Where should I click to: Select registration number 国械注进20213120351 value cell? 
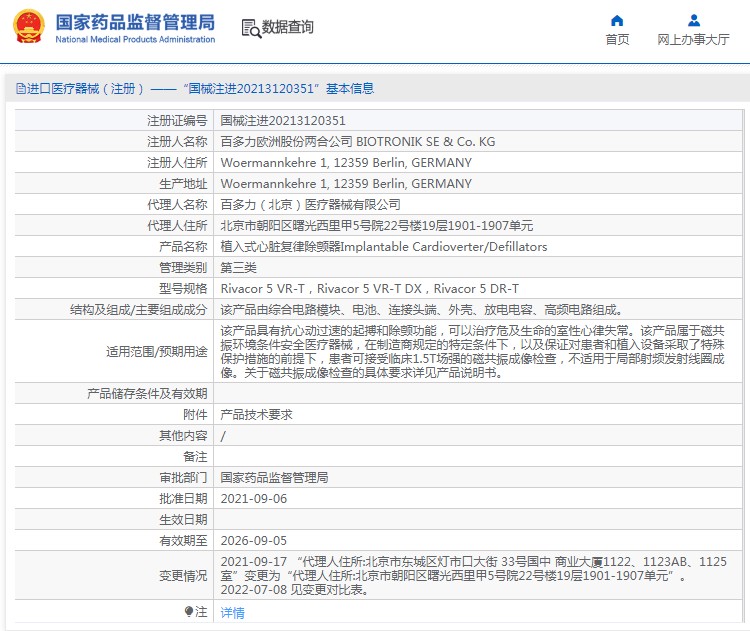(x=283, y=121)
